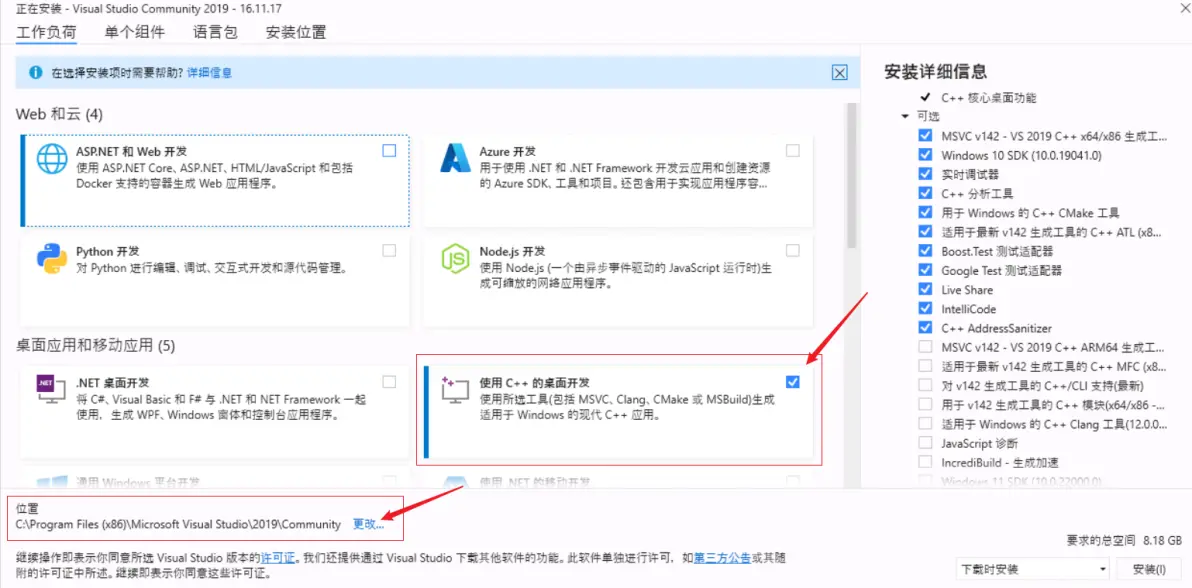Switch to the 单个组件 tab
The width and height of the screenshot is (1192, 588).
(135, 32)
